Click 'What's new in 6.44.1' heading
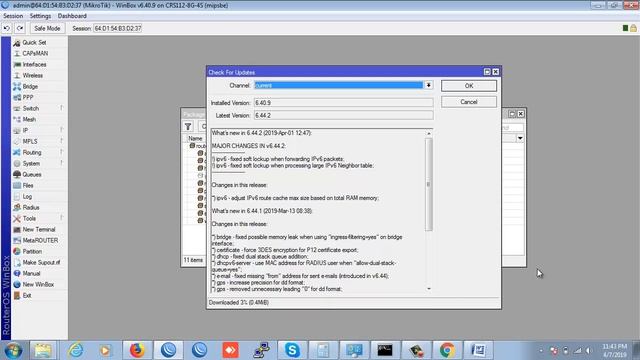Screen dimensions: 640x360 pos(262,211)
